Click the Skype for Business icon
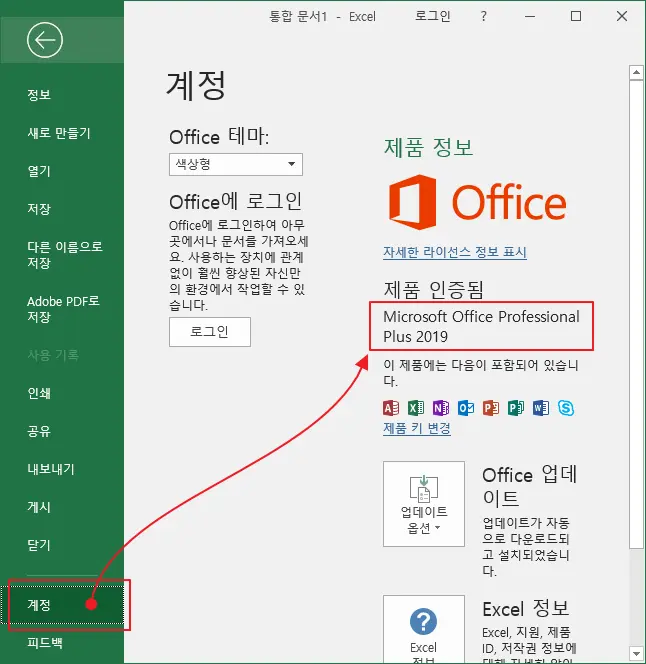The image size is (646, 664). (x=566, y=408)
